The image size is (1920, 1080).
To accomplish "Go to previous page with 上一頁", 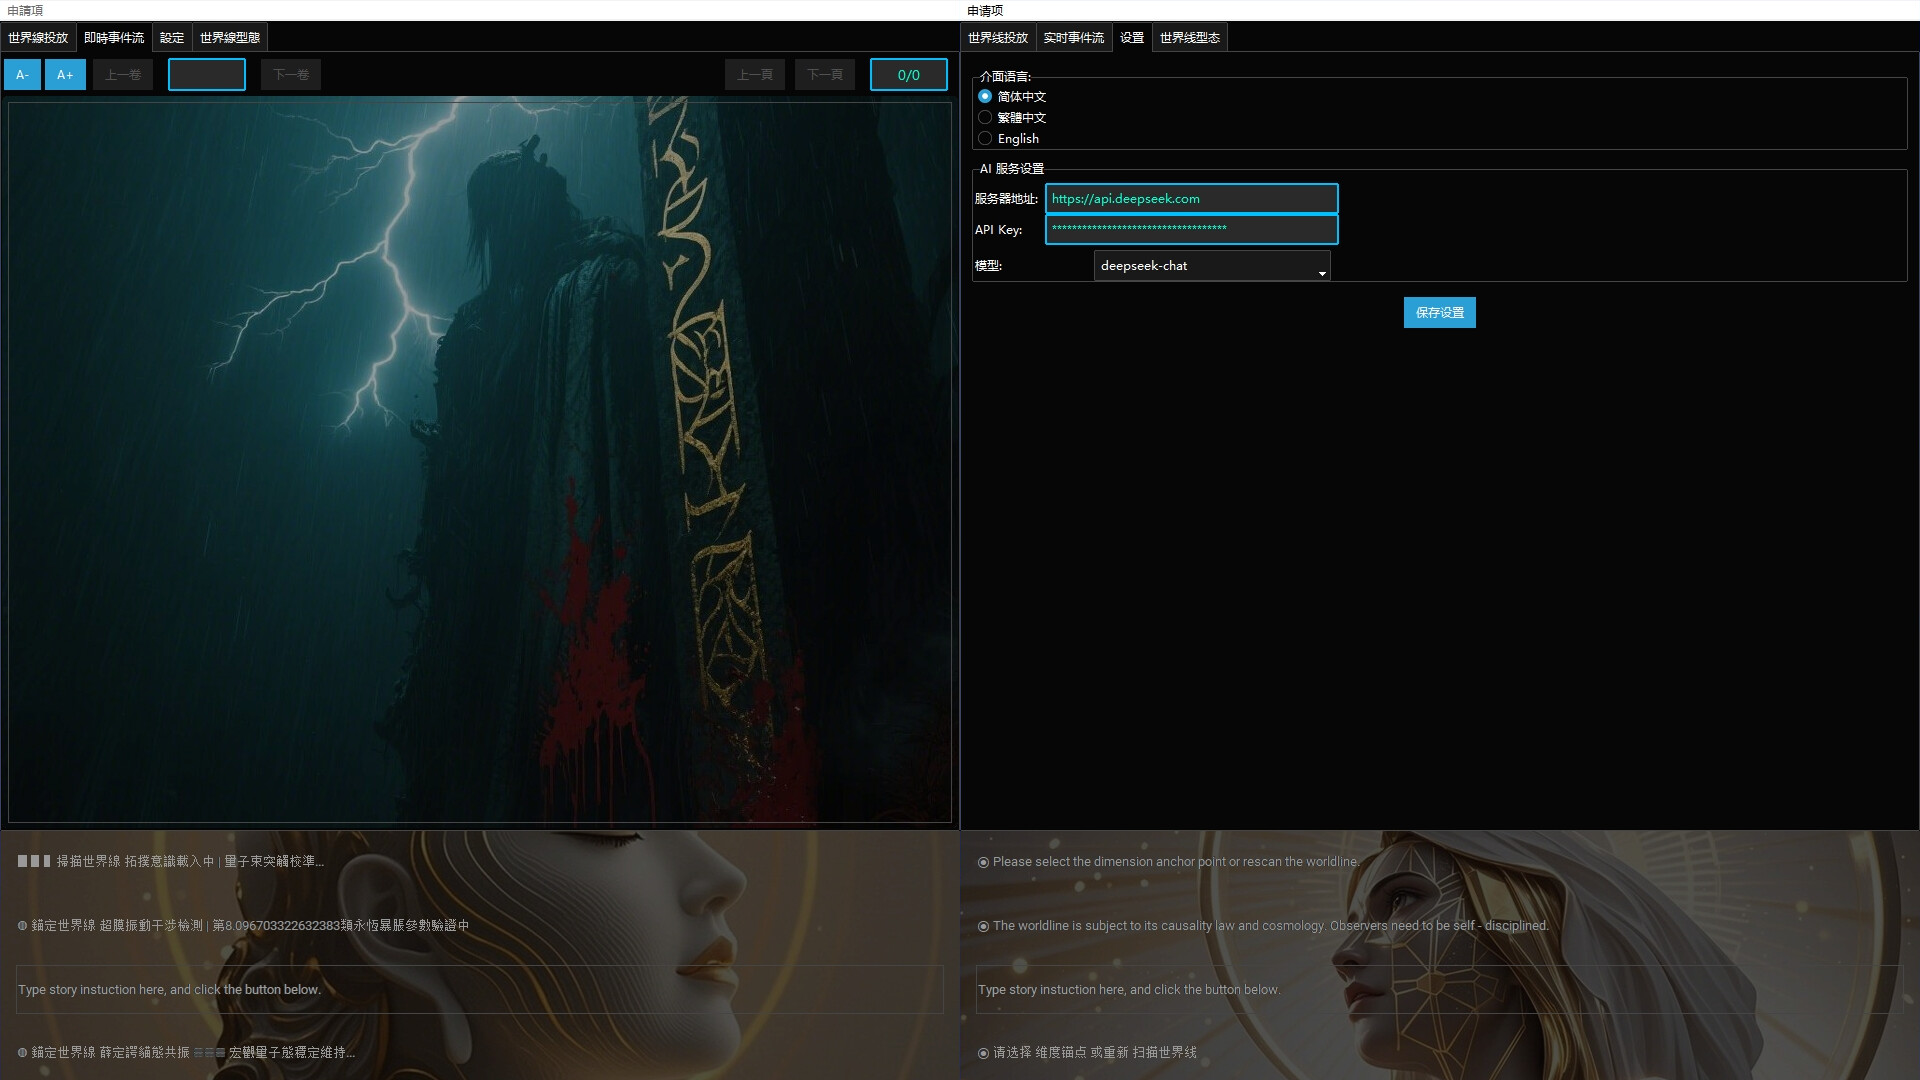I will (x=755, y=75).
